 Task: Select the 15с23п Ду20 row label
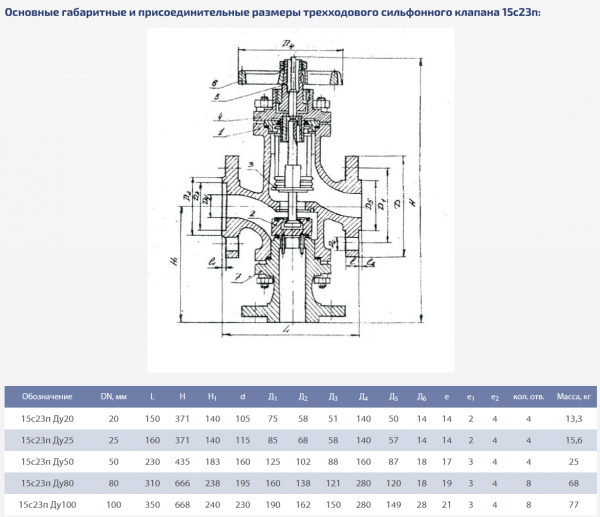point(48,418)
